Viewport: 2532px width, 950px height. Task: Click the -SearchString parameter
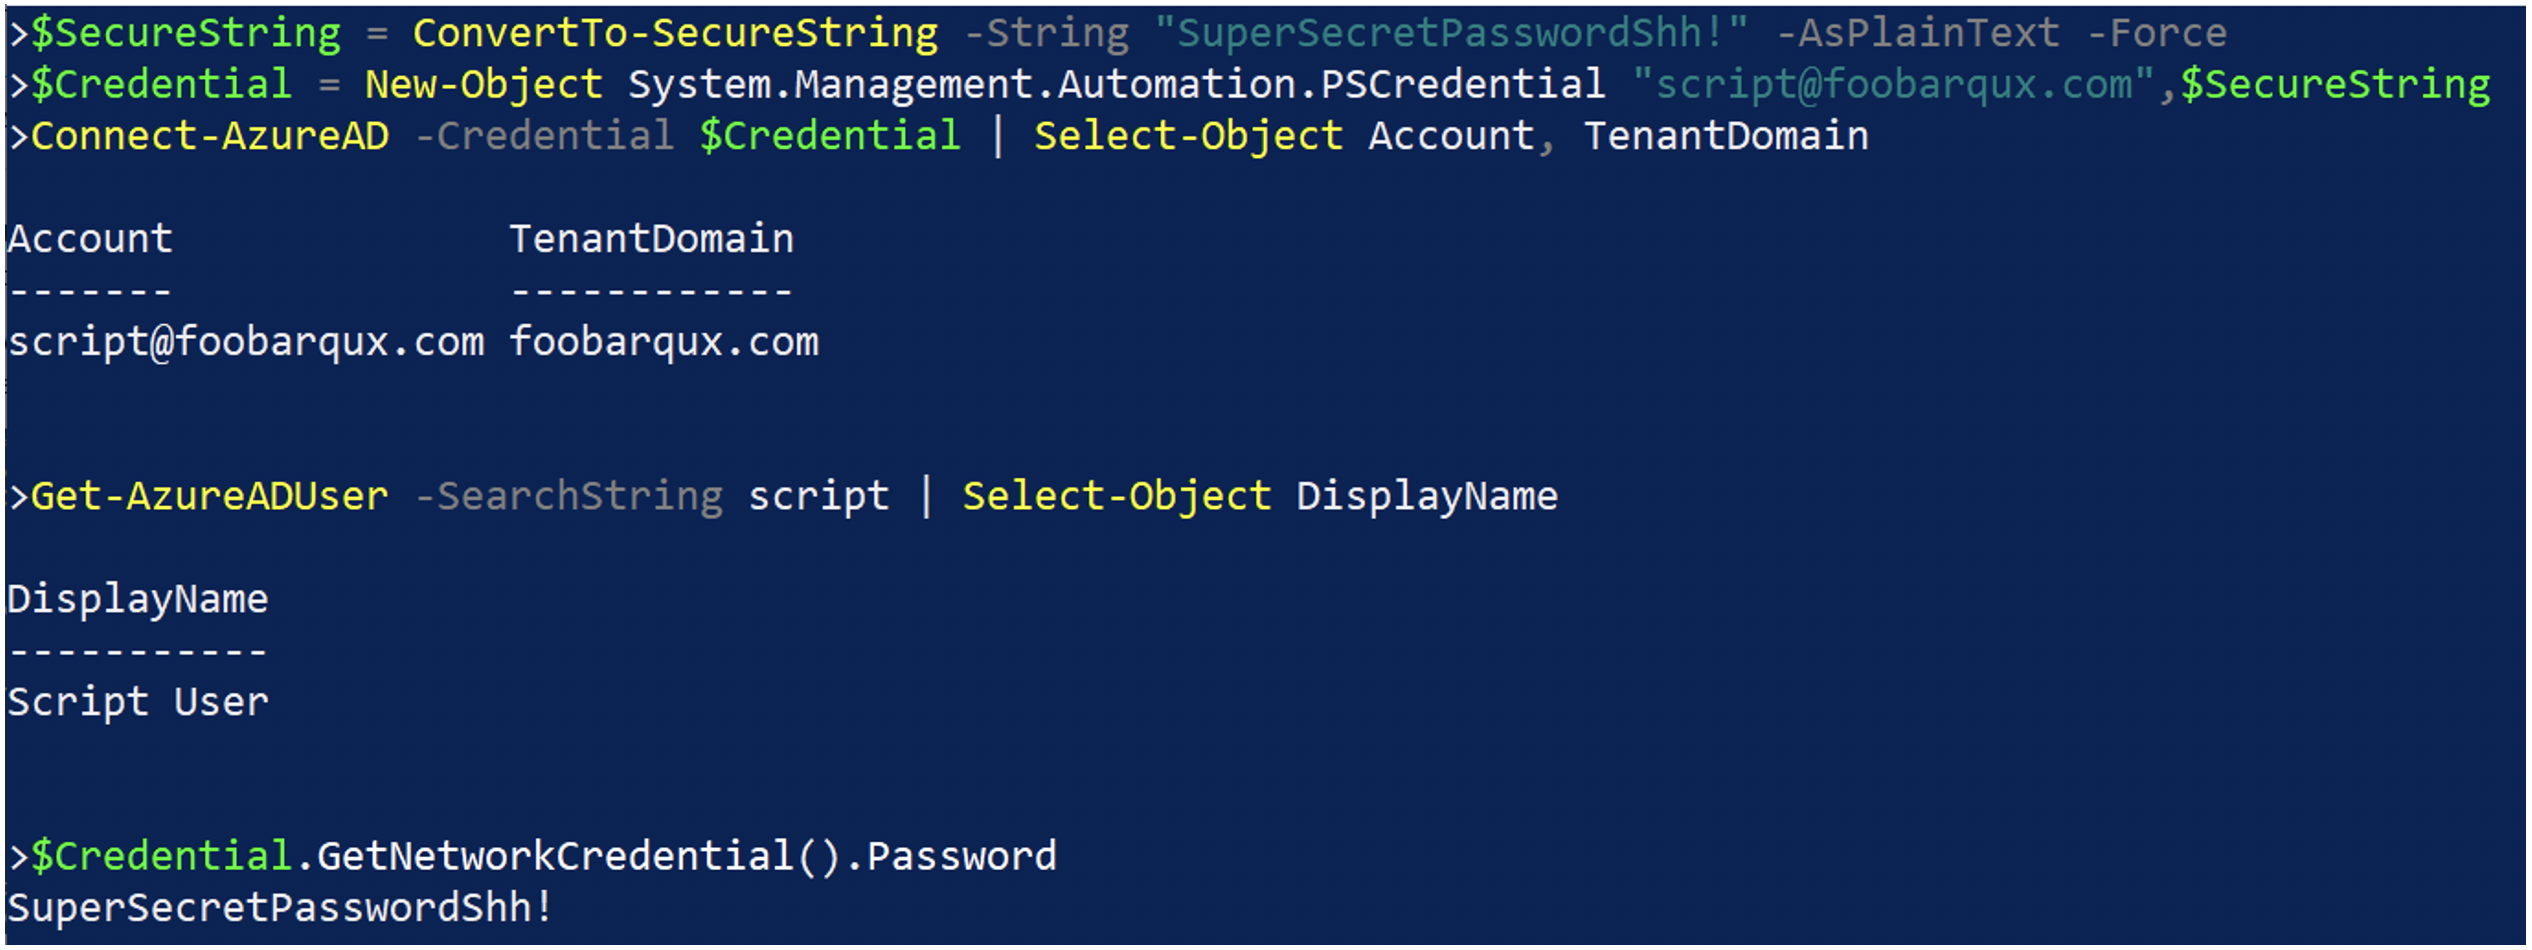click(x=569, y=497)
